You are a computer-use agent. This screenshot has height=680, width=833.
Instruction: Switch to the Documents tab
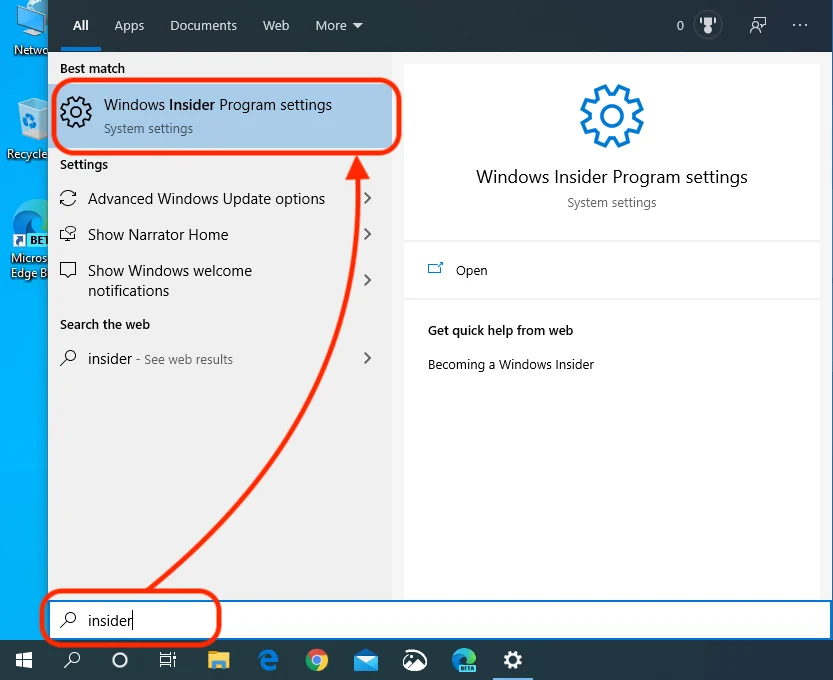tap(203, 26)
